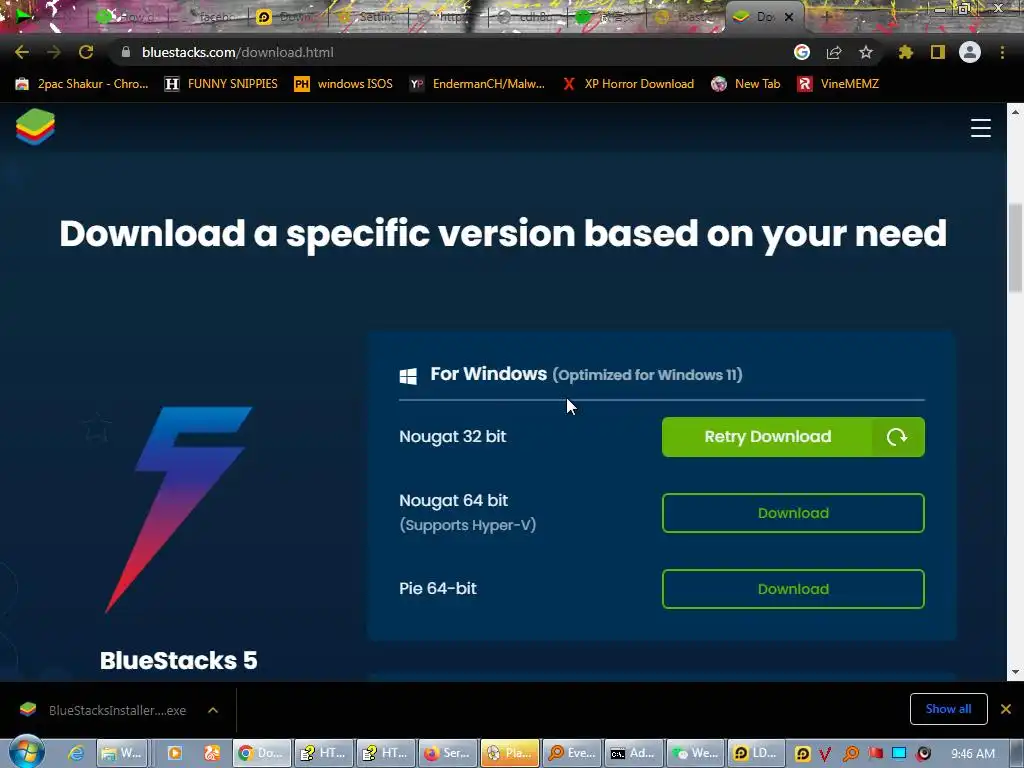Switch to the Chrome 'Do...' taskbar item

pyautogui.click(x=261, y=753)
